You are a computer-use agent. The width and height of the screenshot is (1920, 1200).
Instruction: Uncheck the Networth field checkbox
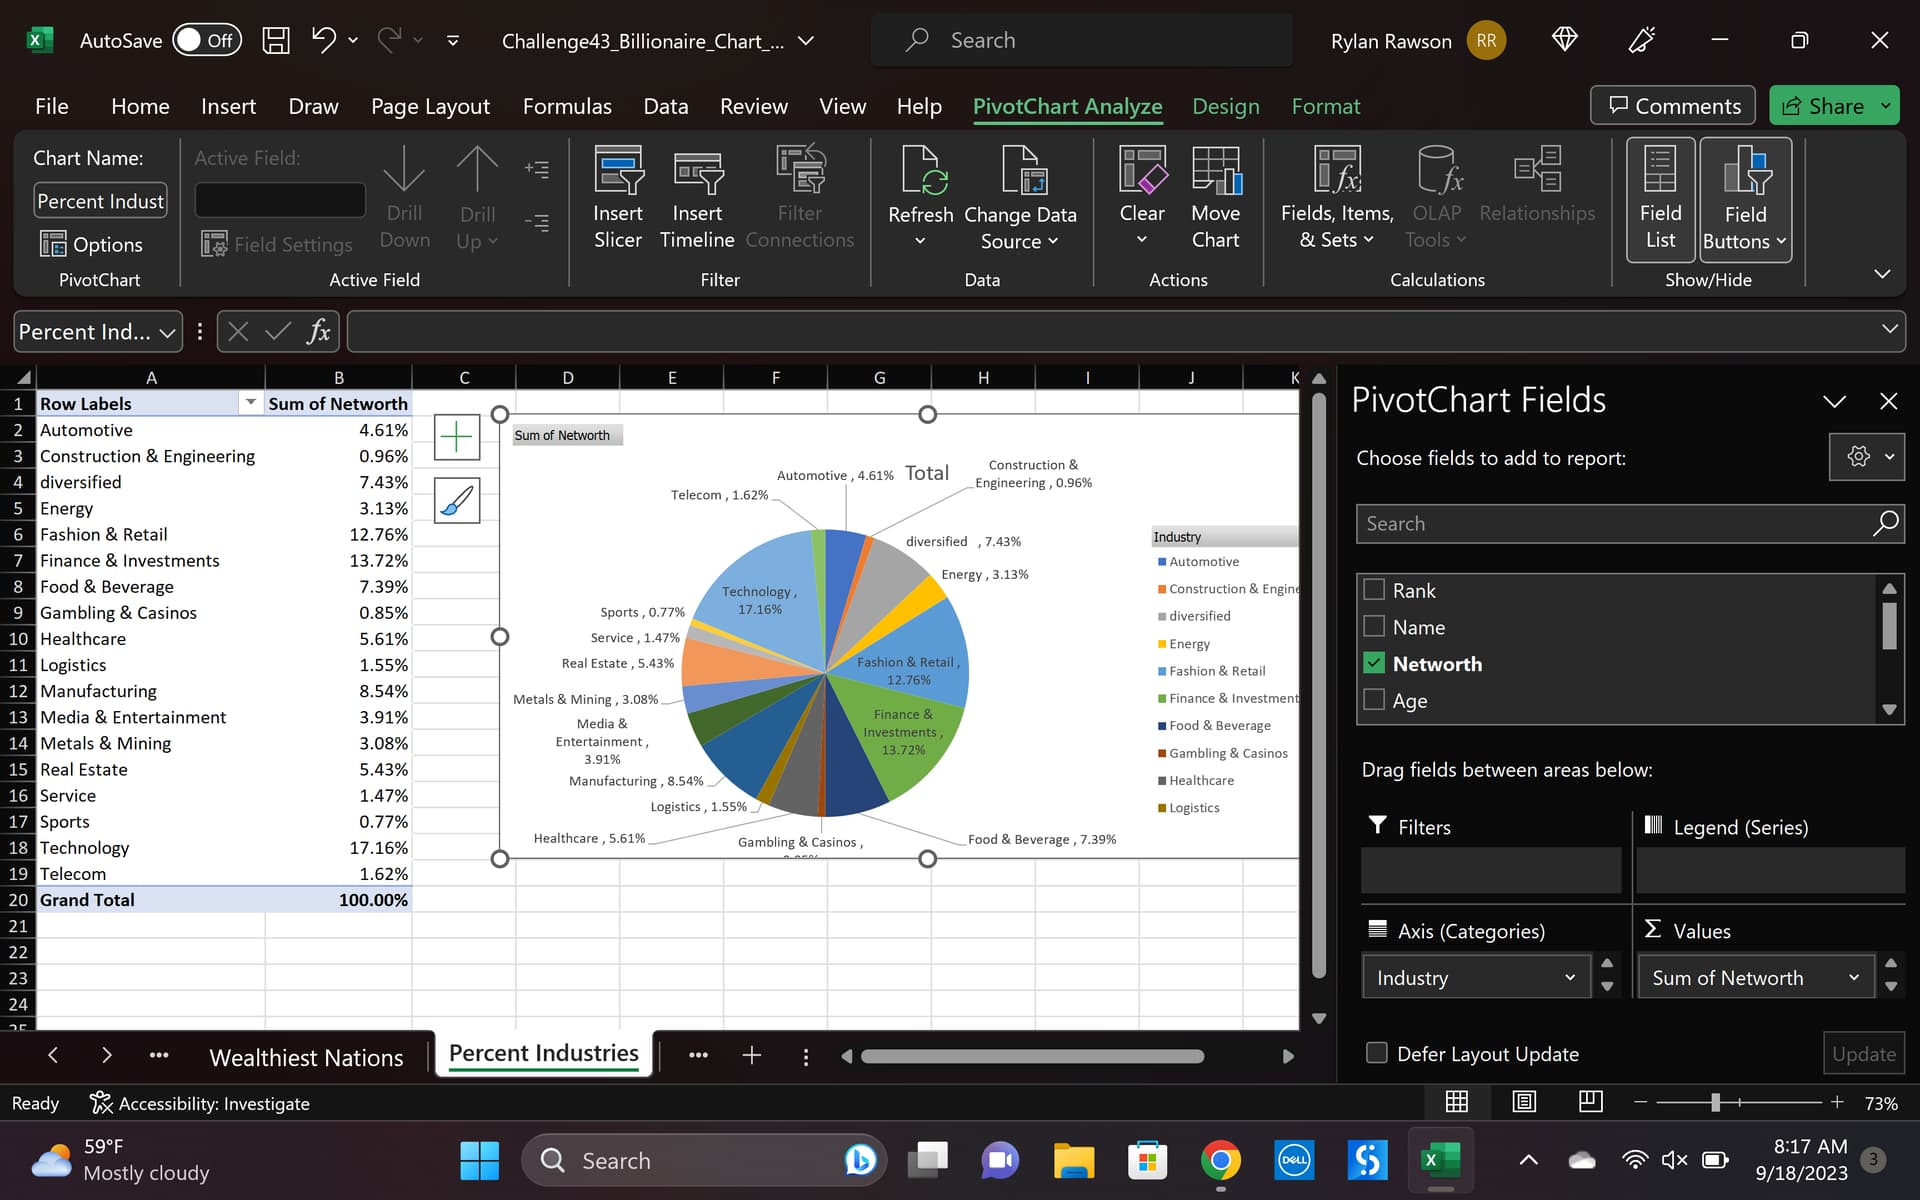(1375, 663)
